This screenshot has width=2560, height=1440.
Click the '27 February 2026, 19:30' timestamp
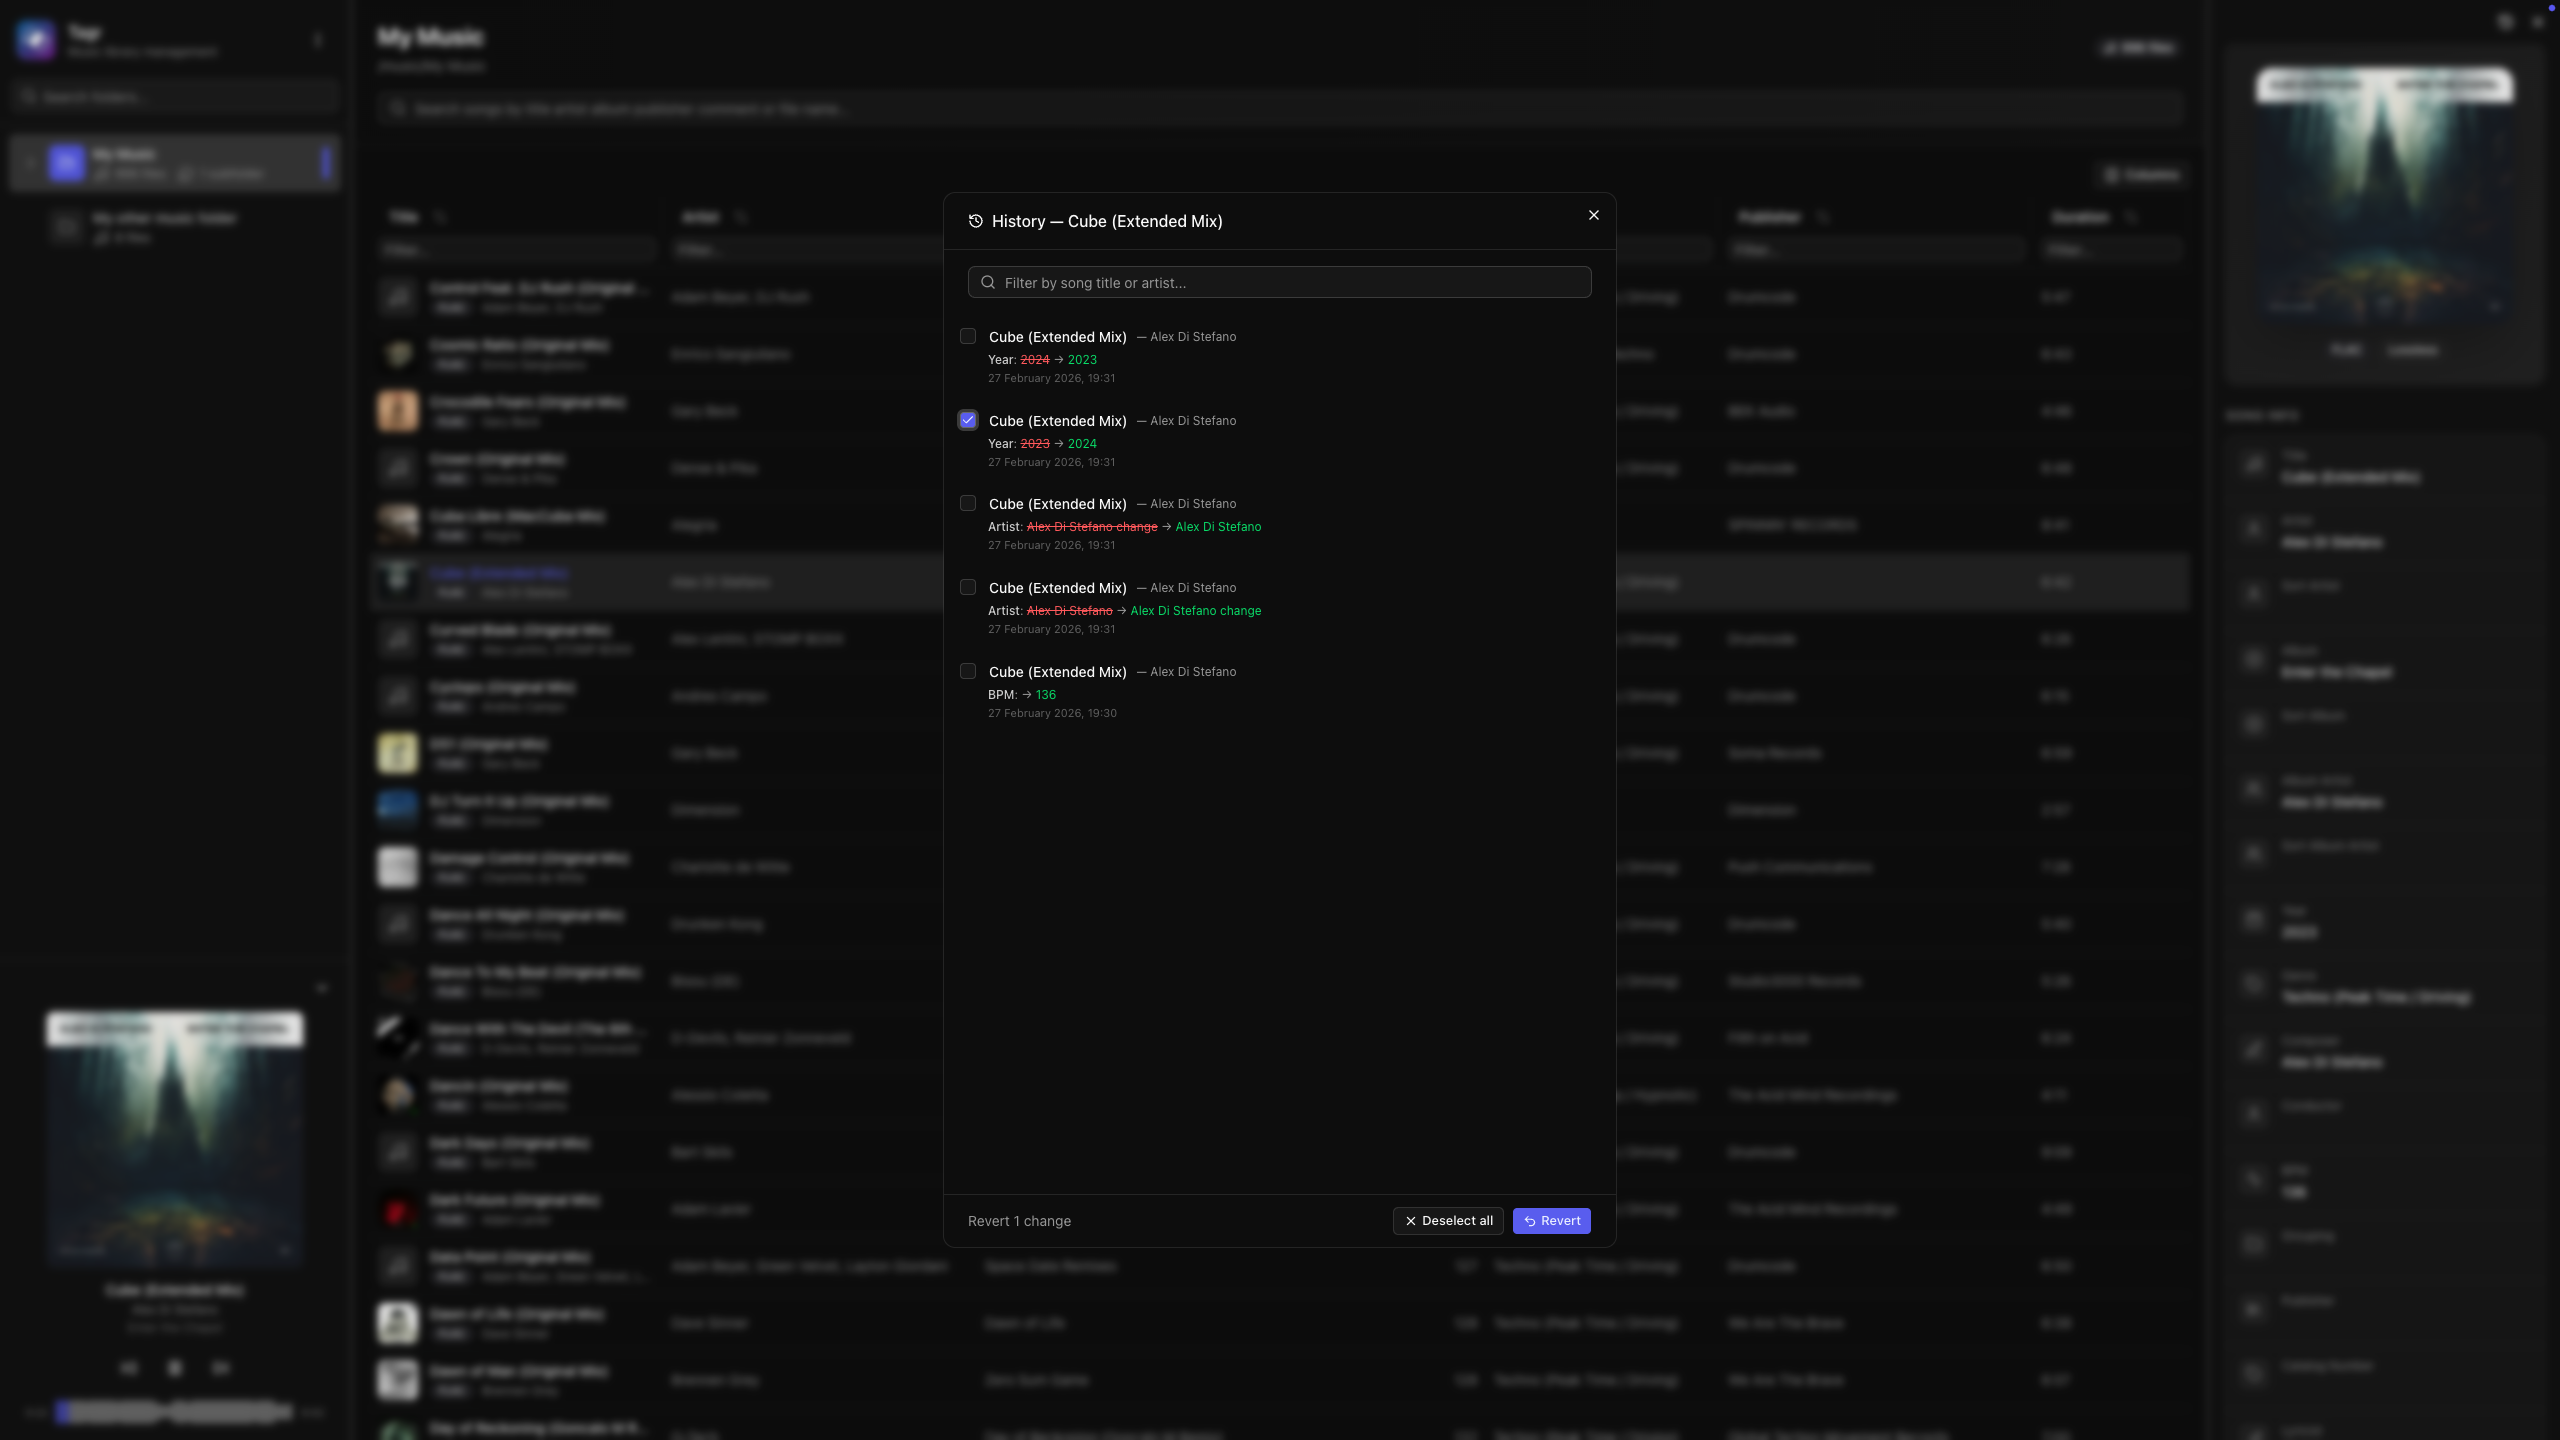[1052, 713]
